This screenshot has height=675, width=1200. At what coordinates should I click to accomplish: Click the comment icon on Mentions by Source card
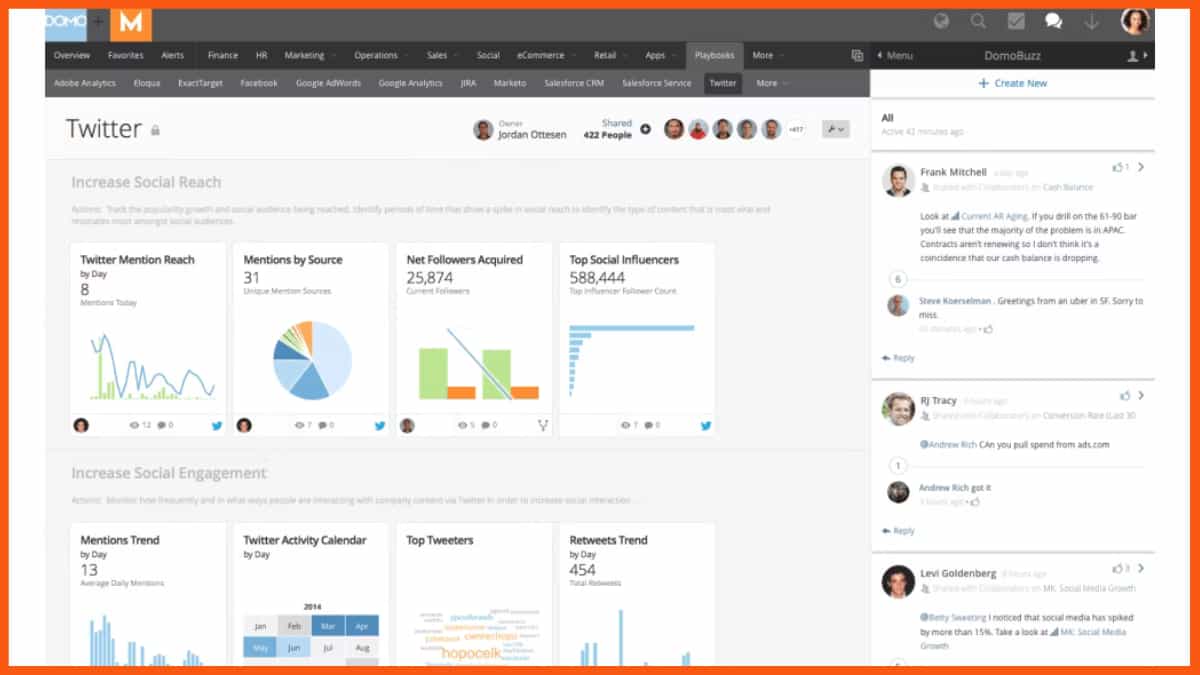324,425
